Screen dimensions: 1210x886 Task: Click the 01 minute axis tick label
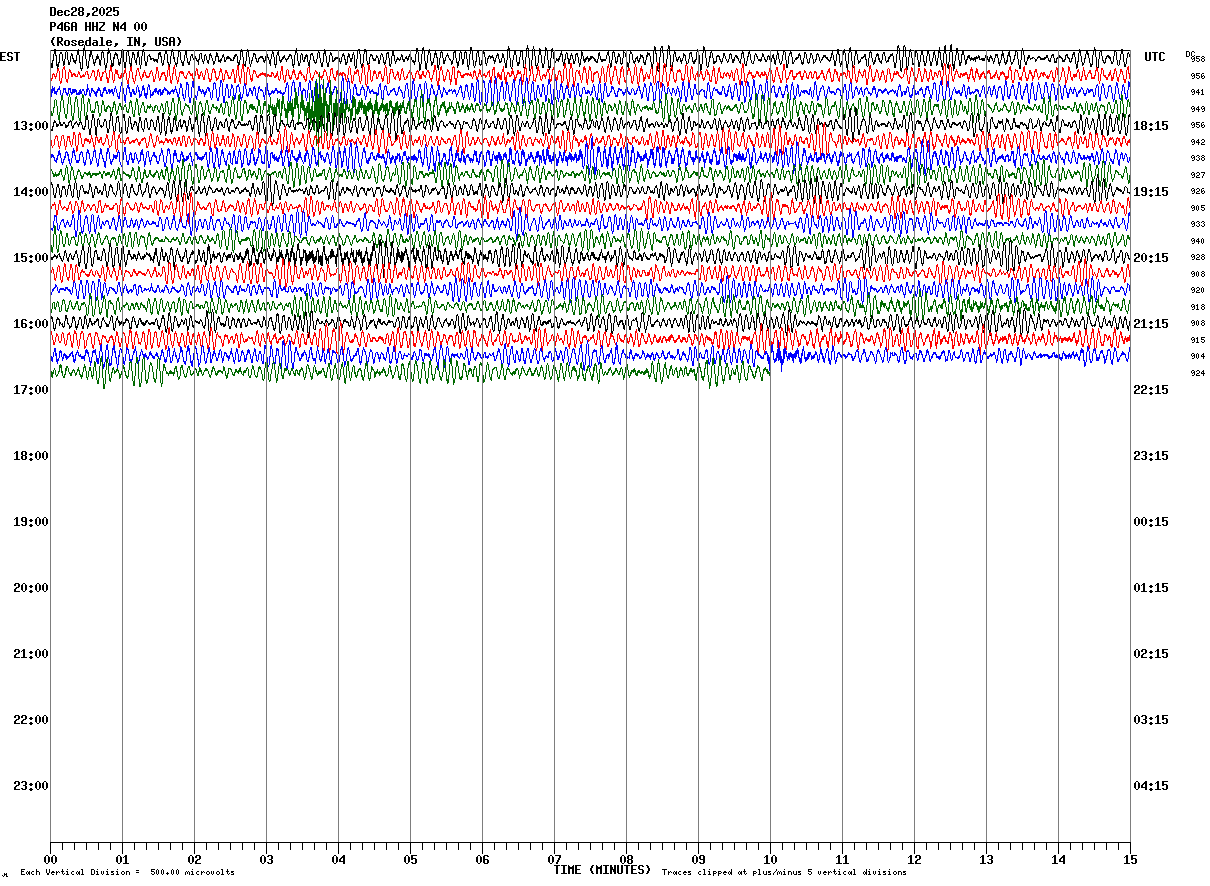coord(122,859)
